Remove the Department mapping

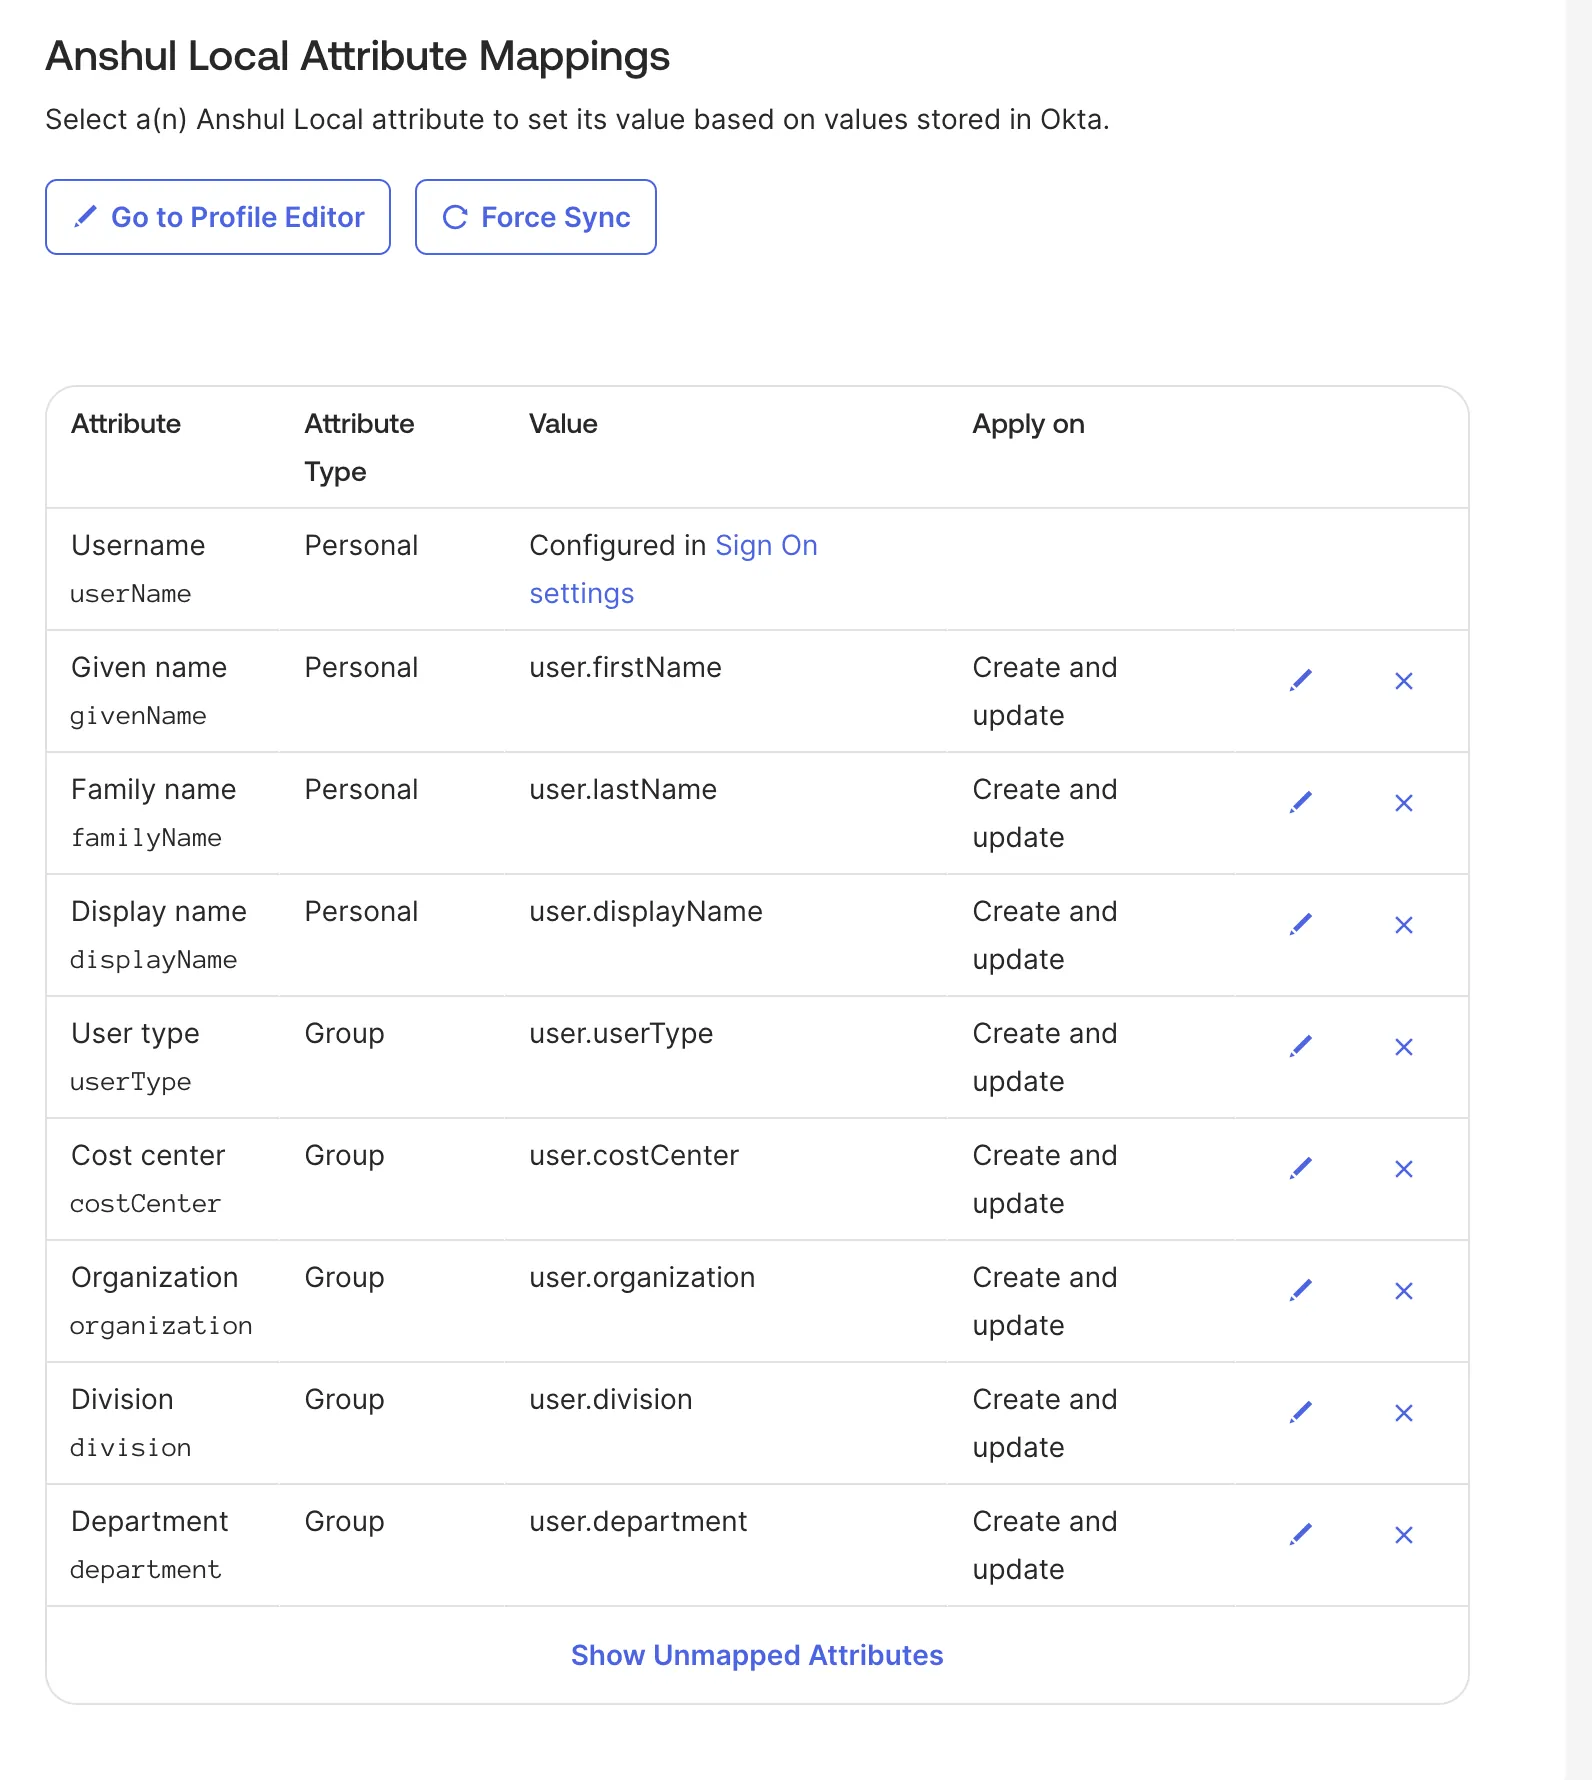pyautogui.click(x=1403, y=1535)
